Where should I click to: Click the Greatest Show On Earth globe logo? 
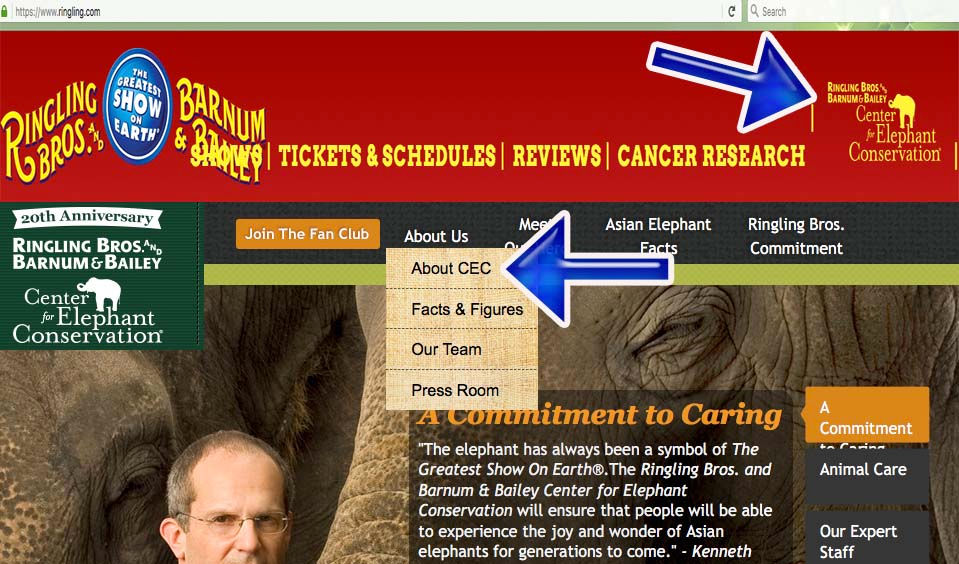(138, 106)
